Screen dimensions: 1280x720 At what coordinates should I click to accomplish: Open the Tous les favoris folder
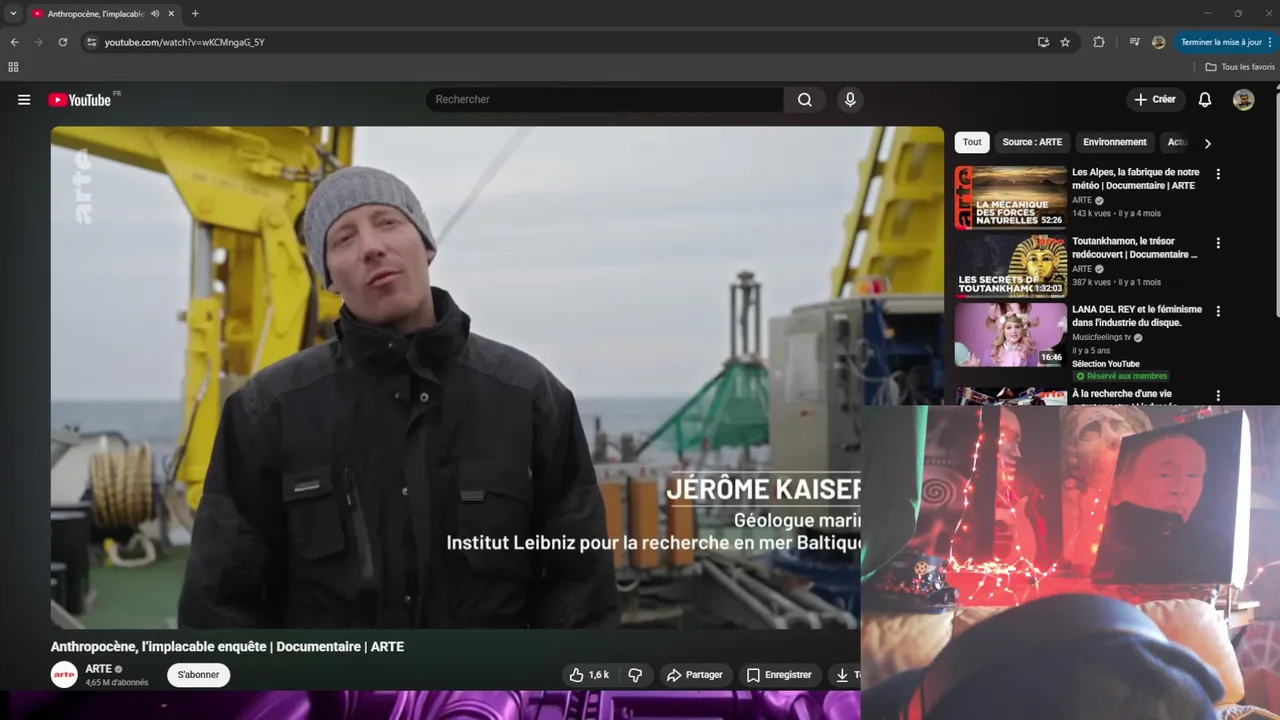pos(1240,67)
